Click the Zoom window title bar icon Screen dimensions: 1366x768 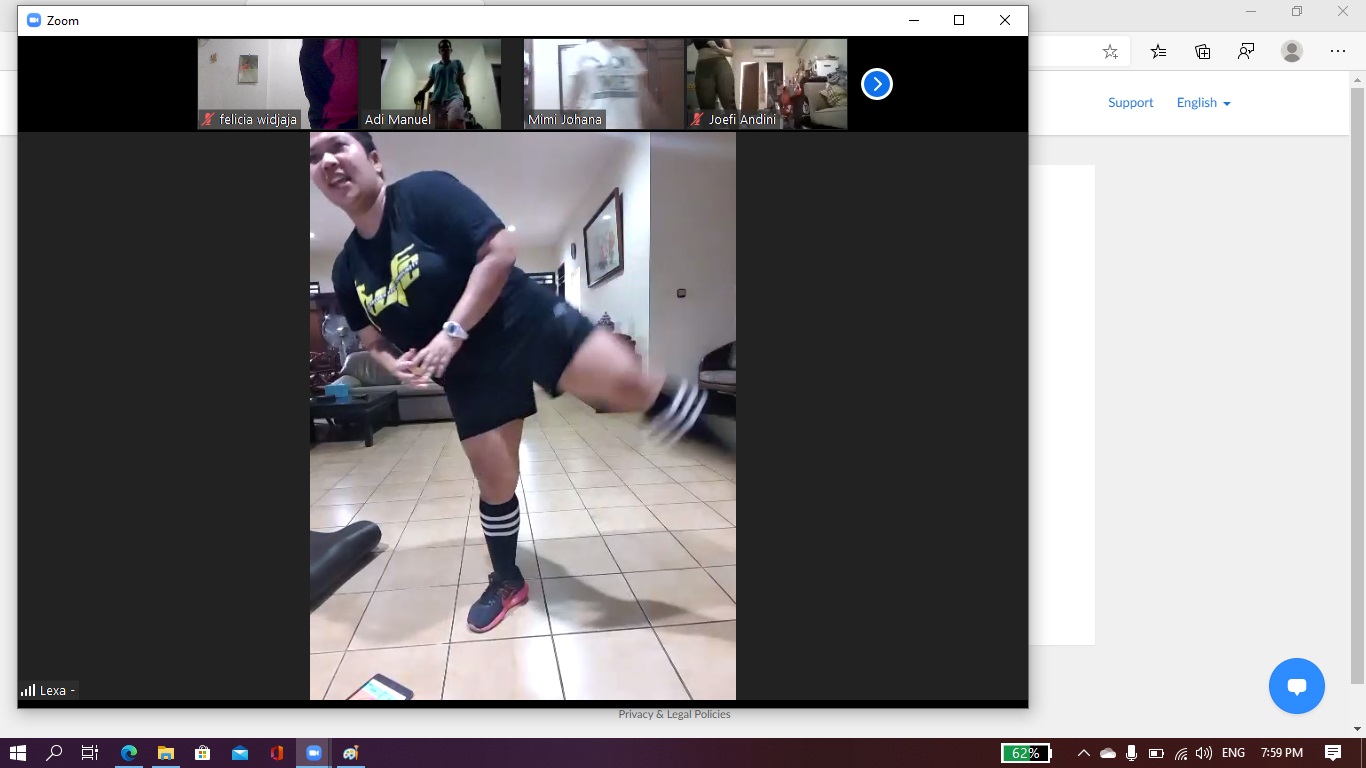pyautogui.click(x=33, y=20)
